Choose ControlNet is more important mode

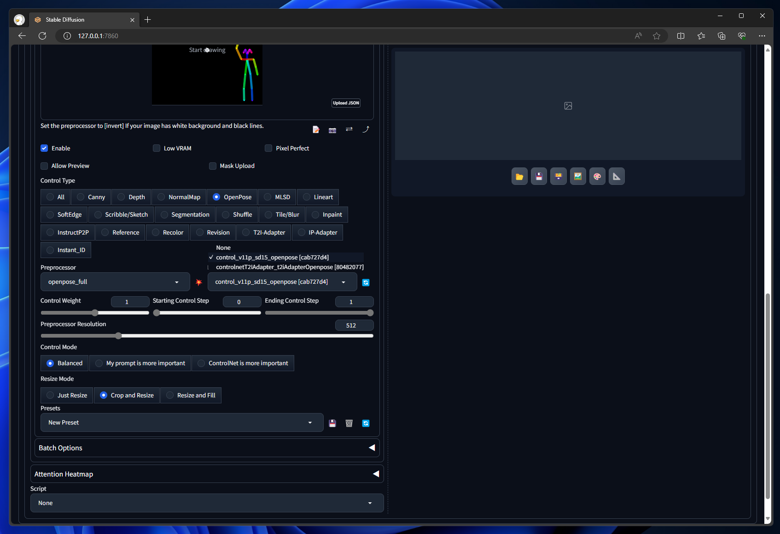(243, 363)
